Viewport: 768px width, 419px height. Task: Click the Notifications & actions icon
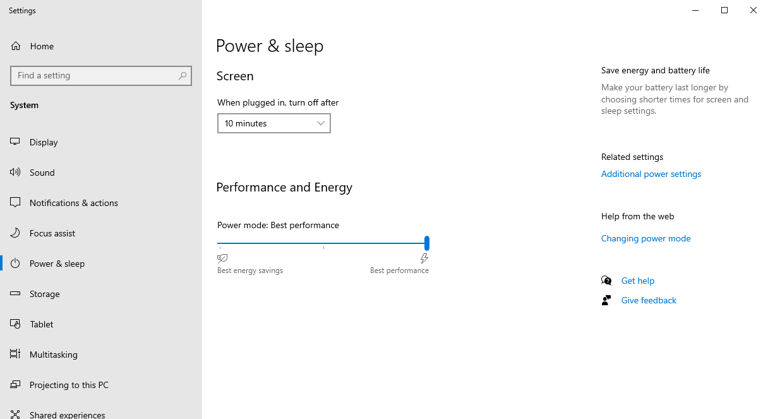pos(16,202)
